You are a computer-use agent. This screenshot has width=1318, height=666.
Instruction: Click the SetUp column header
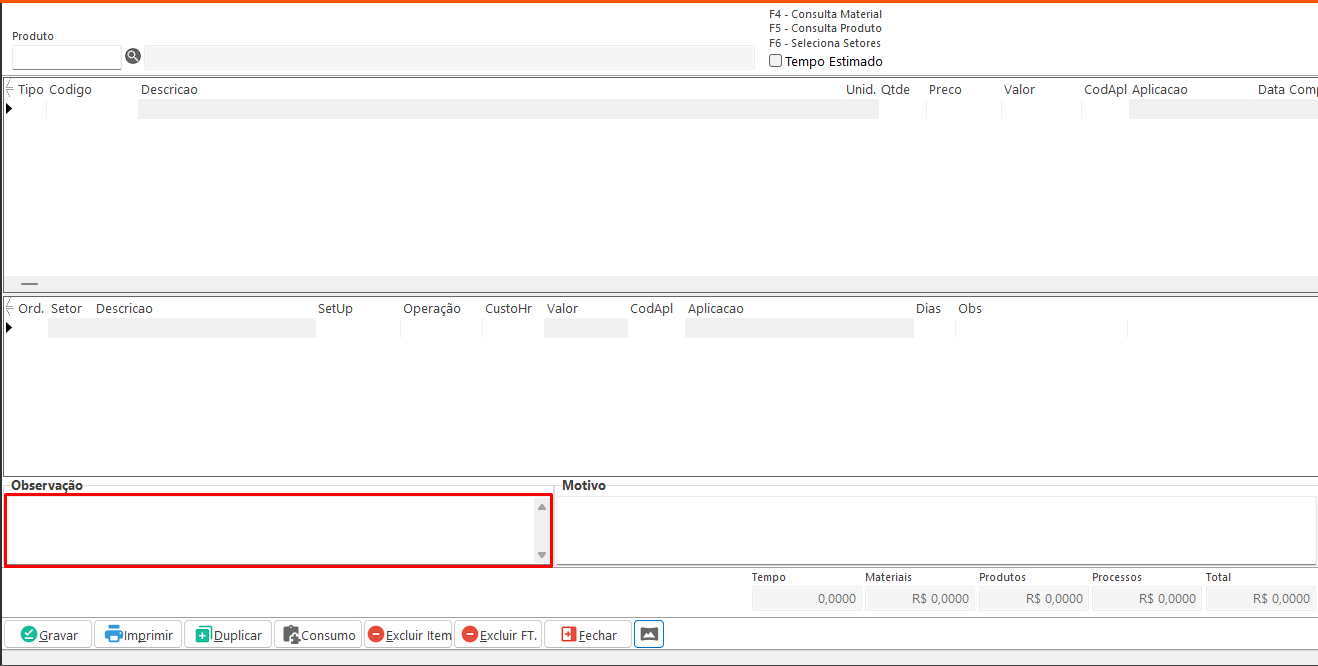[x=335, y=309]
